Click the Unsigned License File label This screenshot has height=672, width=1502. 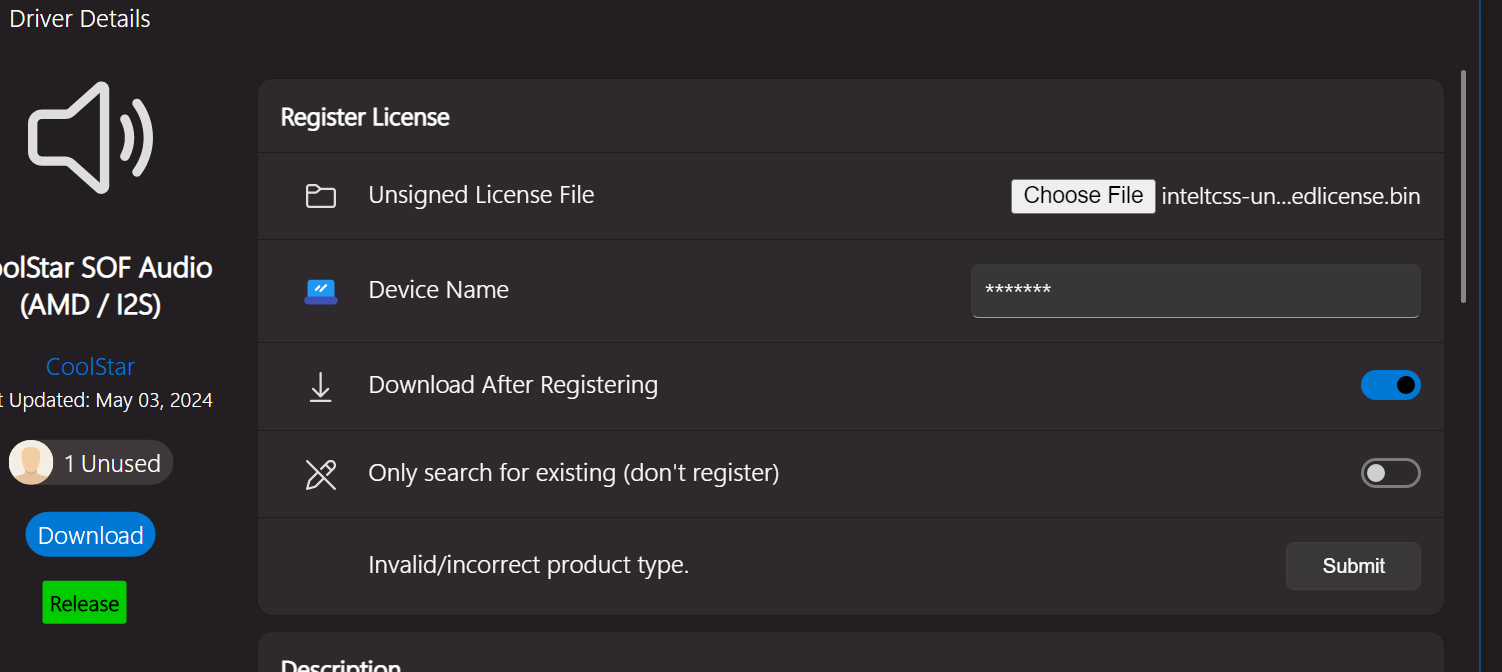click(481, 195)
